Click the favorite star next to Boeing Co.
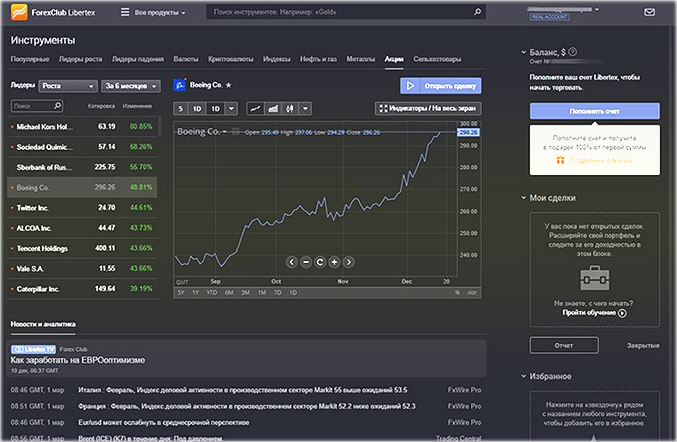The height and width of the screenshot is (442, 677). [228, 86]
